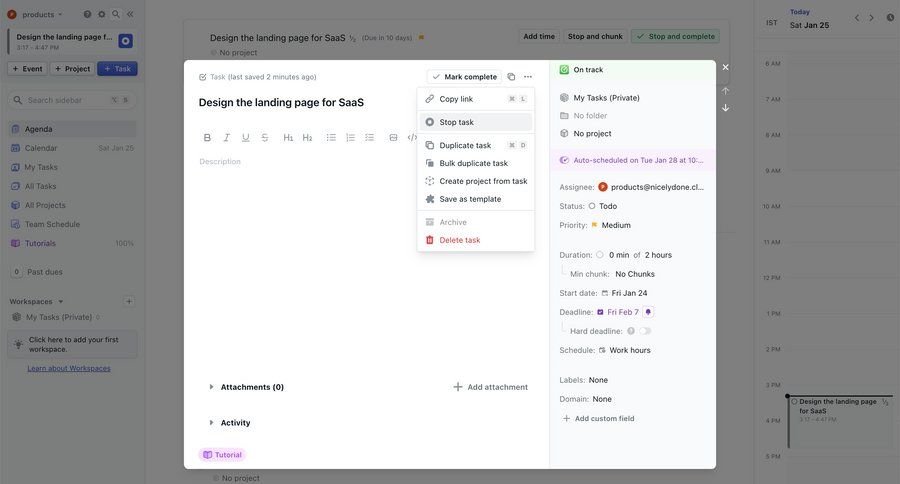Click the Search sidebar field
Screen dimensions: 900x484
(x=72, y=100)
